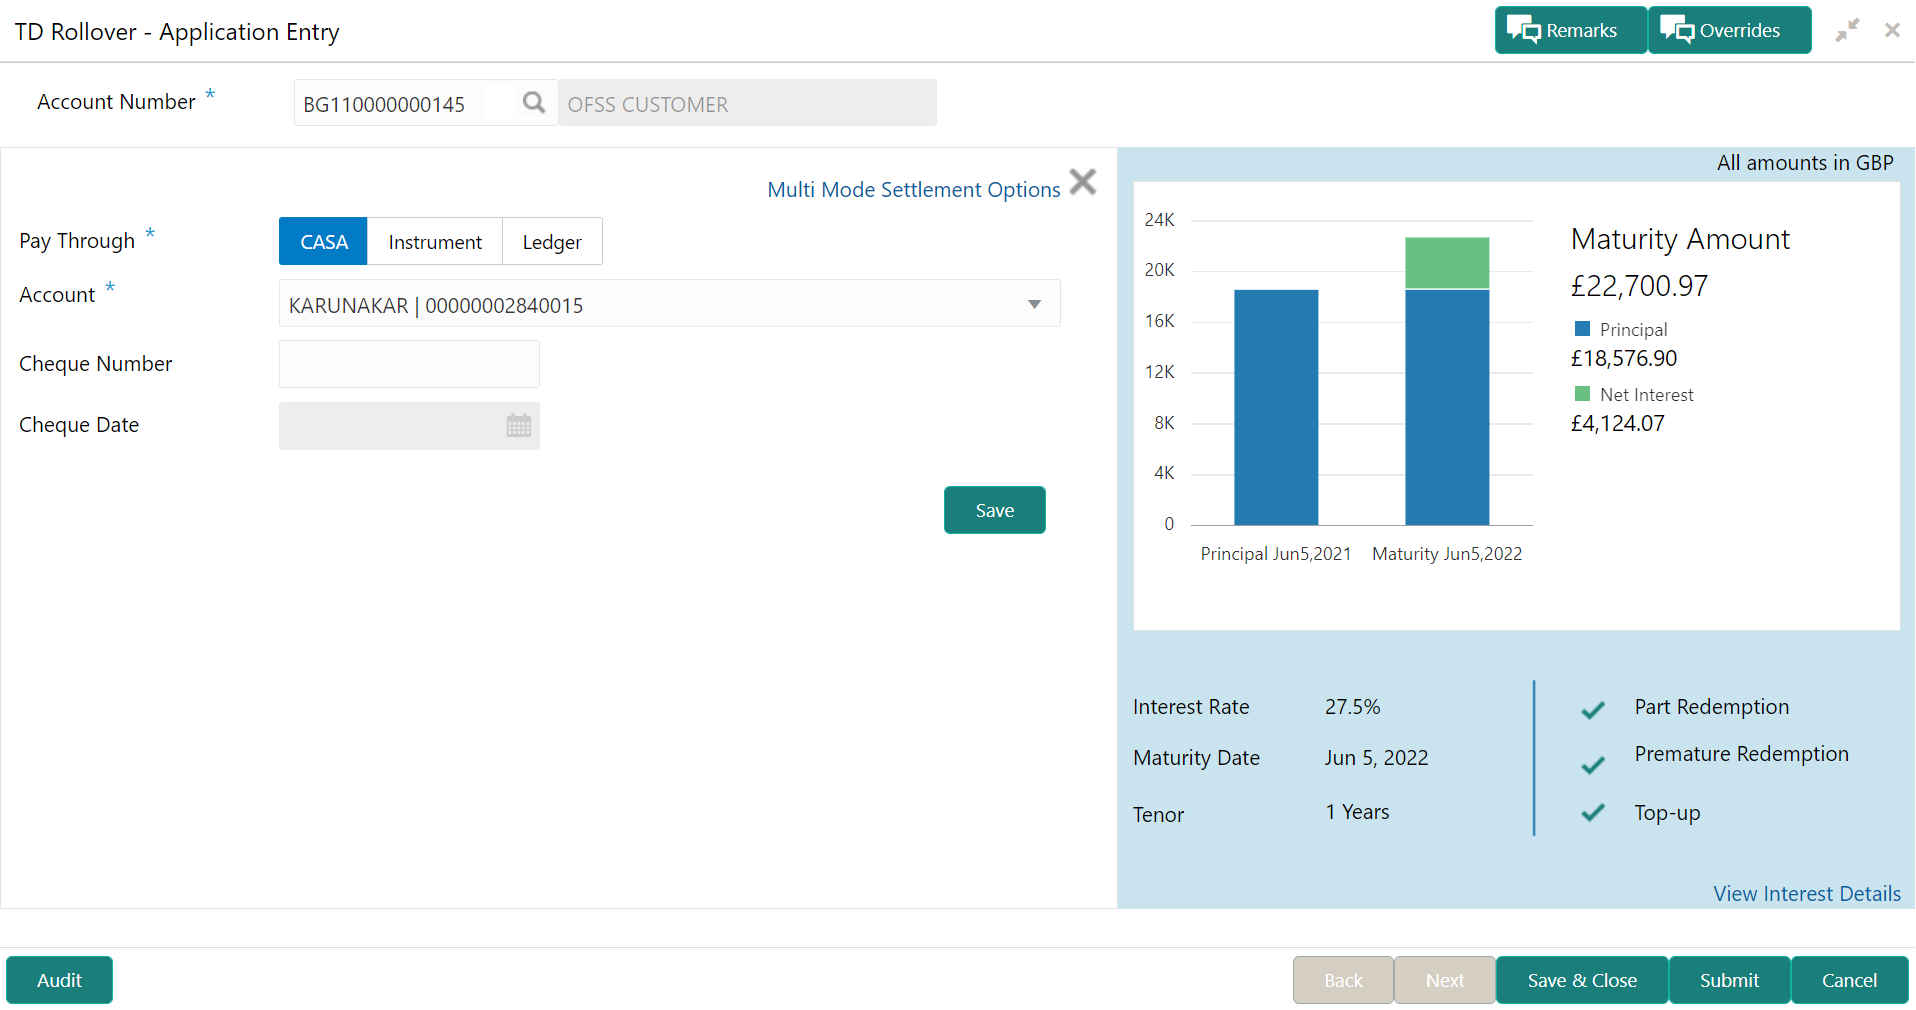Click the Back button
The width and height of the screenshot is (1916, 1010).
(x=1343, y=980)
